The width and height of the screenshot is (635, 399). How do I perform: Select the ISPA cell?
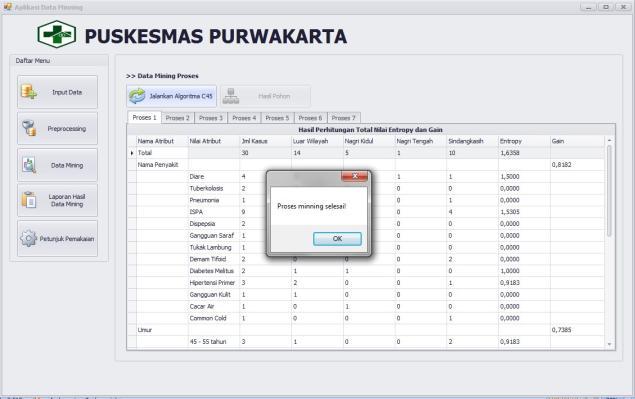coord(214,212)
